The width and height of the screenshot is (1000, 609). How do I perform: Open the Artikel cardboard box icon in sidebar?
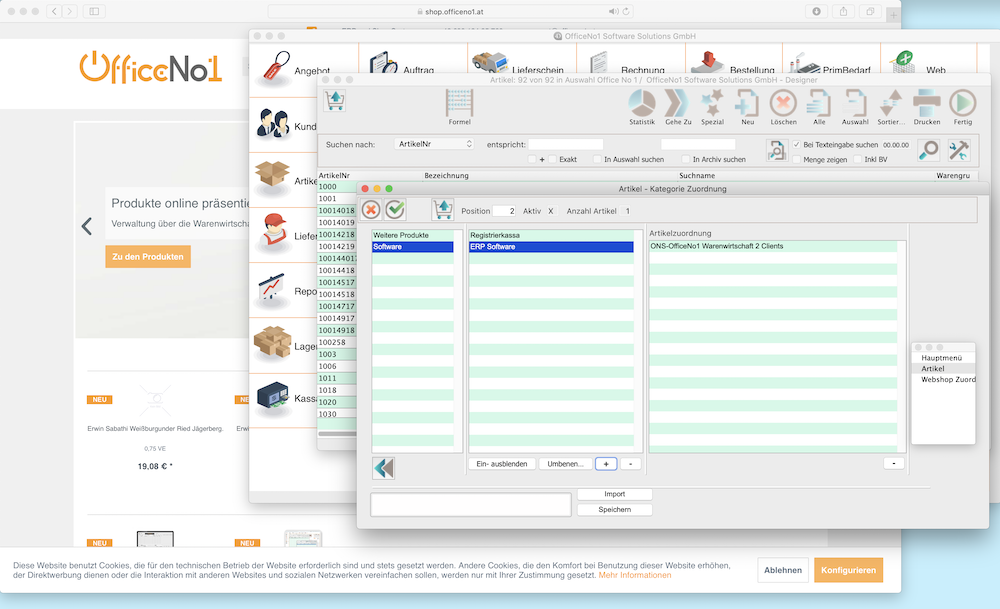tap(272, 176)
